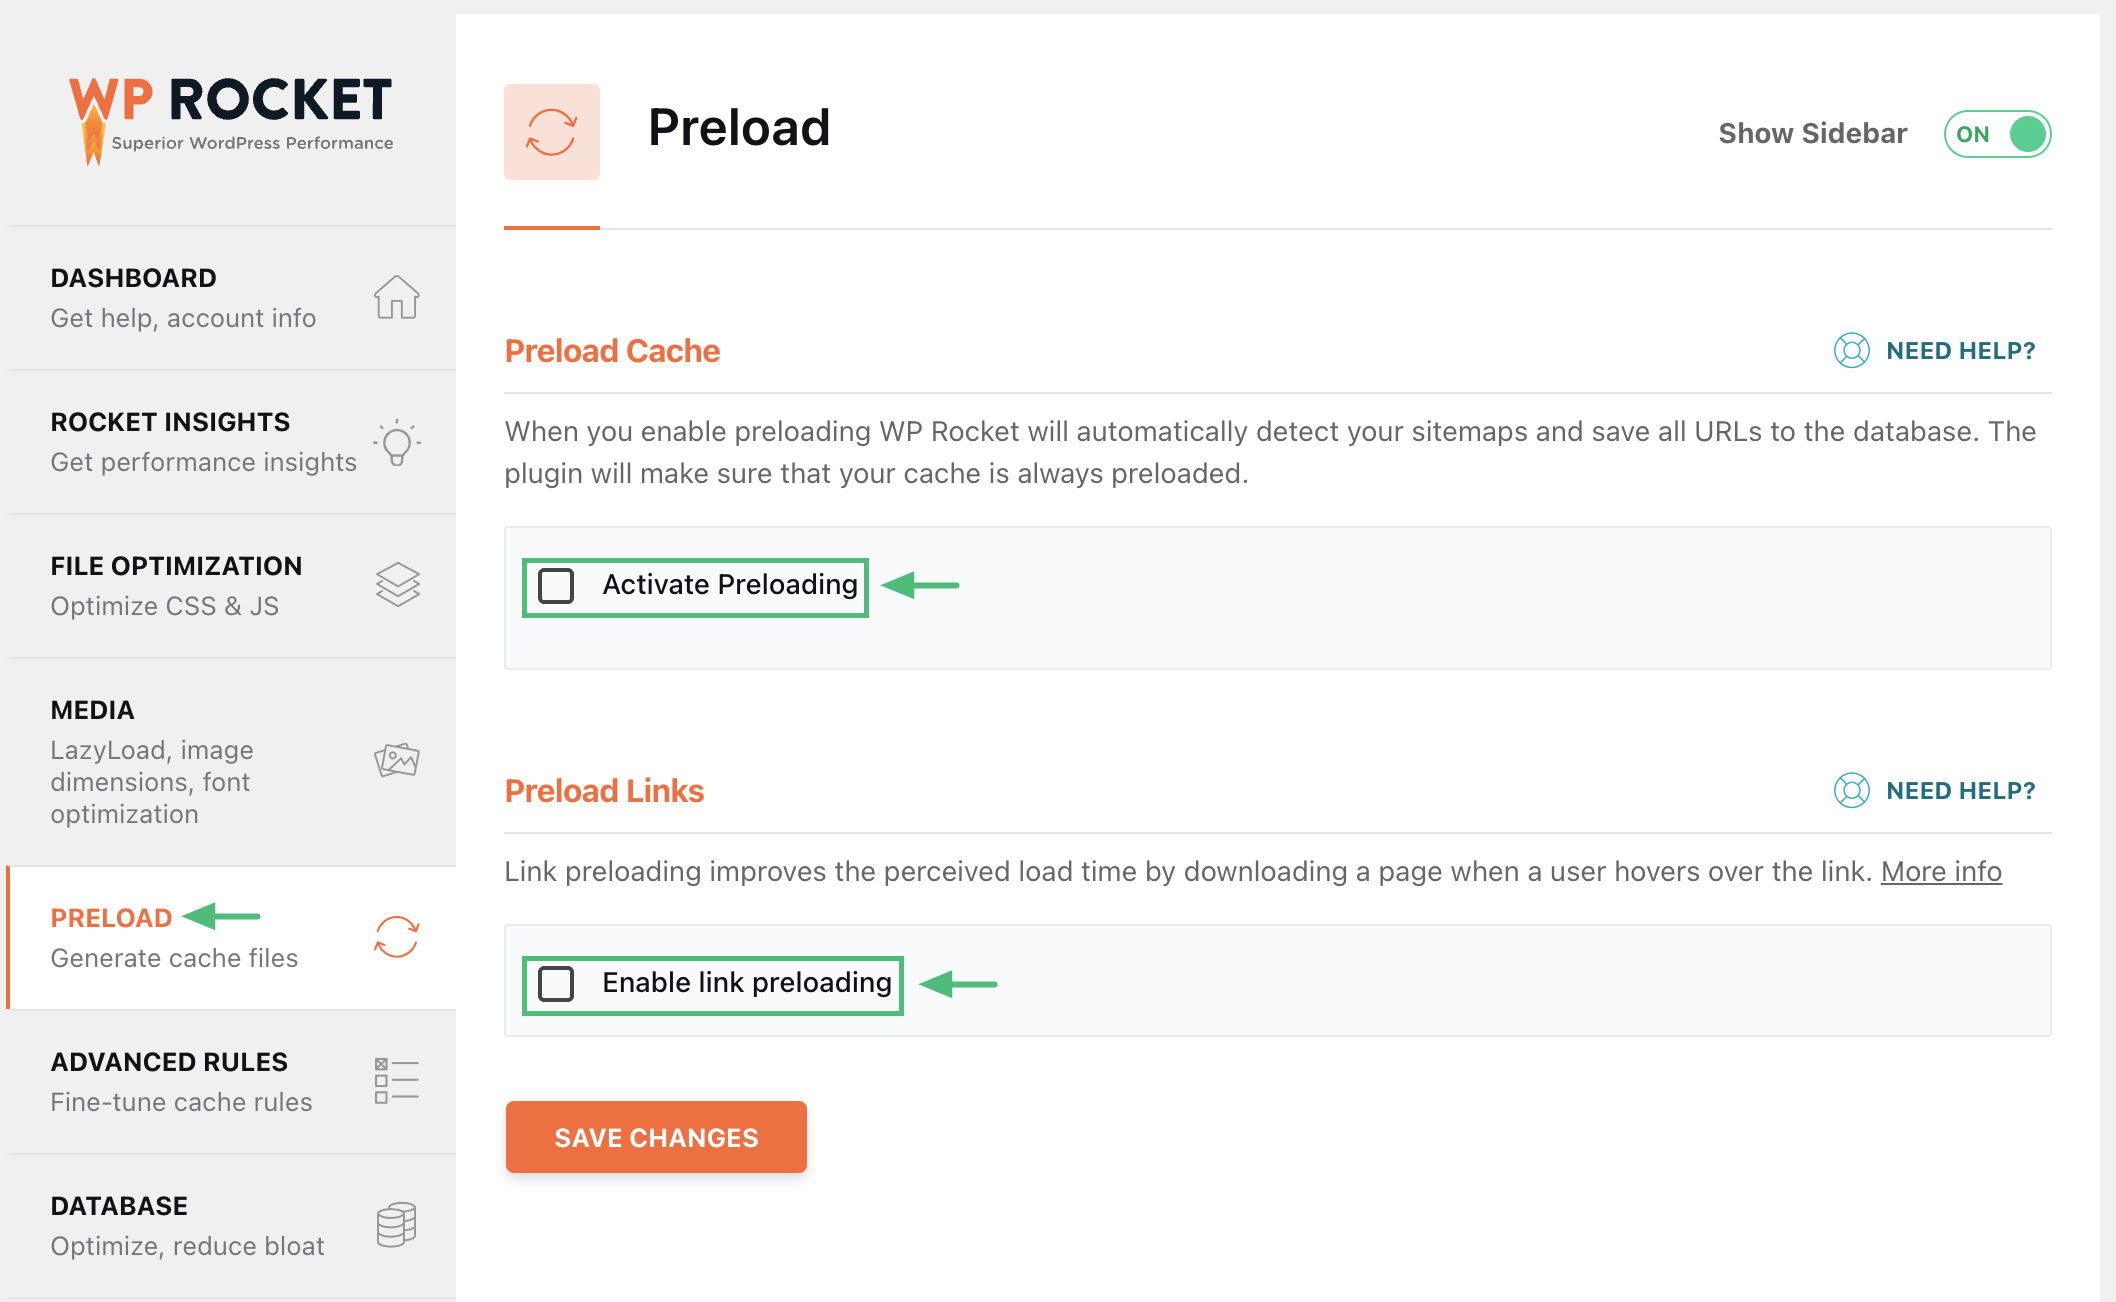Select the Dashboard home icon
2116x1302 pixels.
(x=396, y=297)
